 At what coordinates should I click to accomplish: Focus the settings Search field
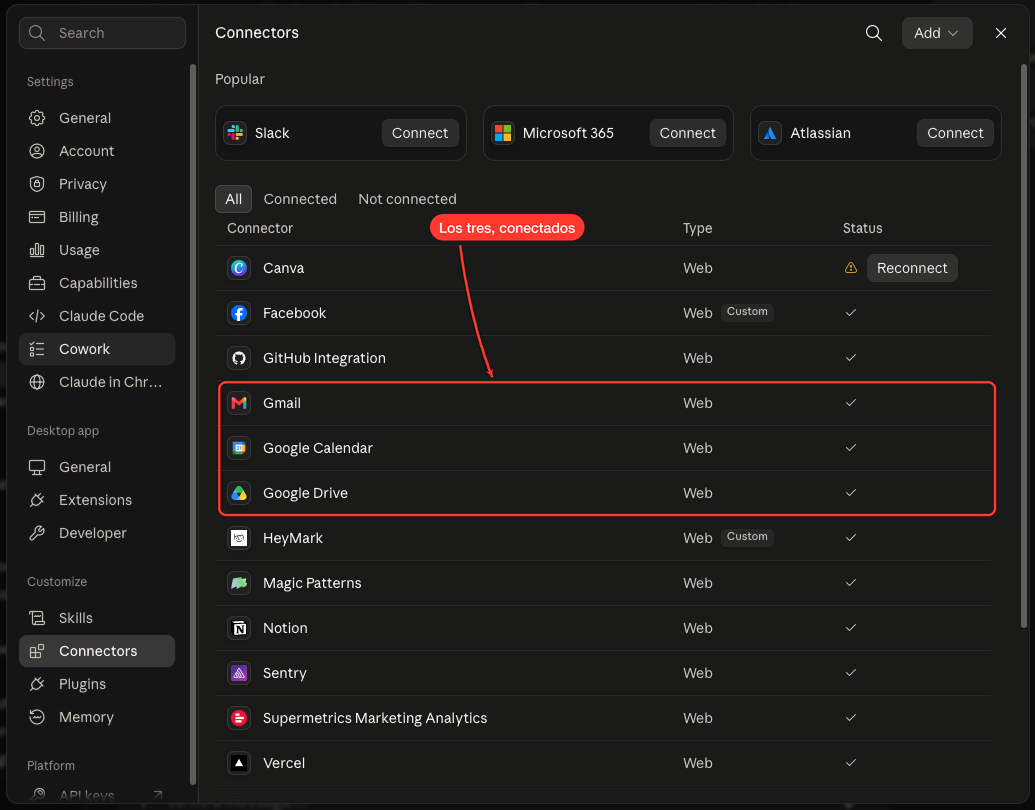[x=102, y=33]
